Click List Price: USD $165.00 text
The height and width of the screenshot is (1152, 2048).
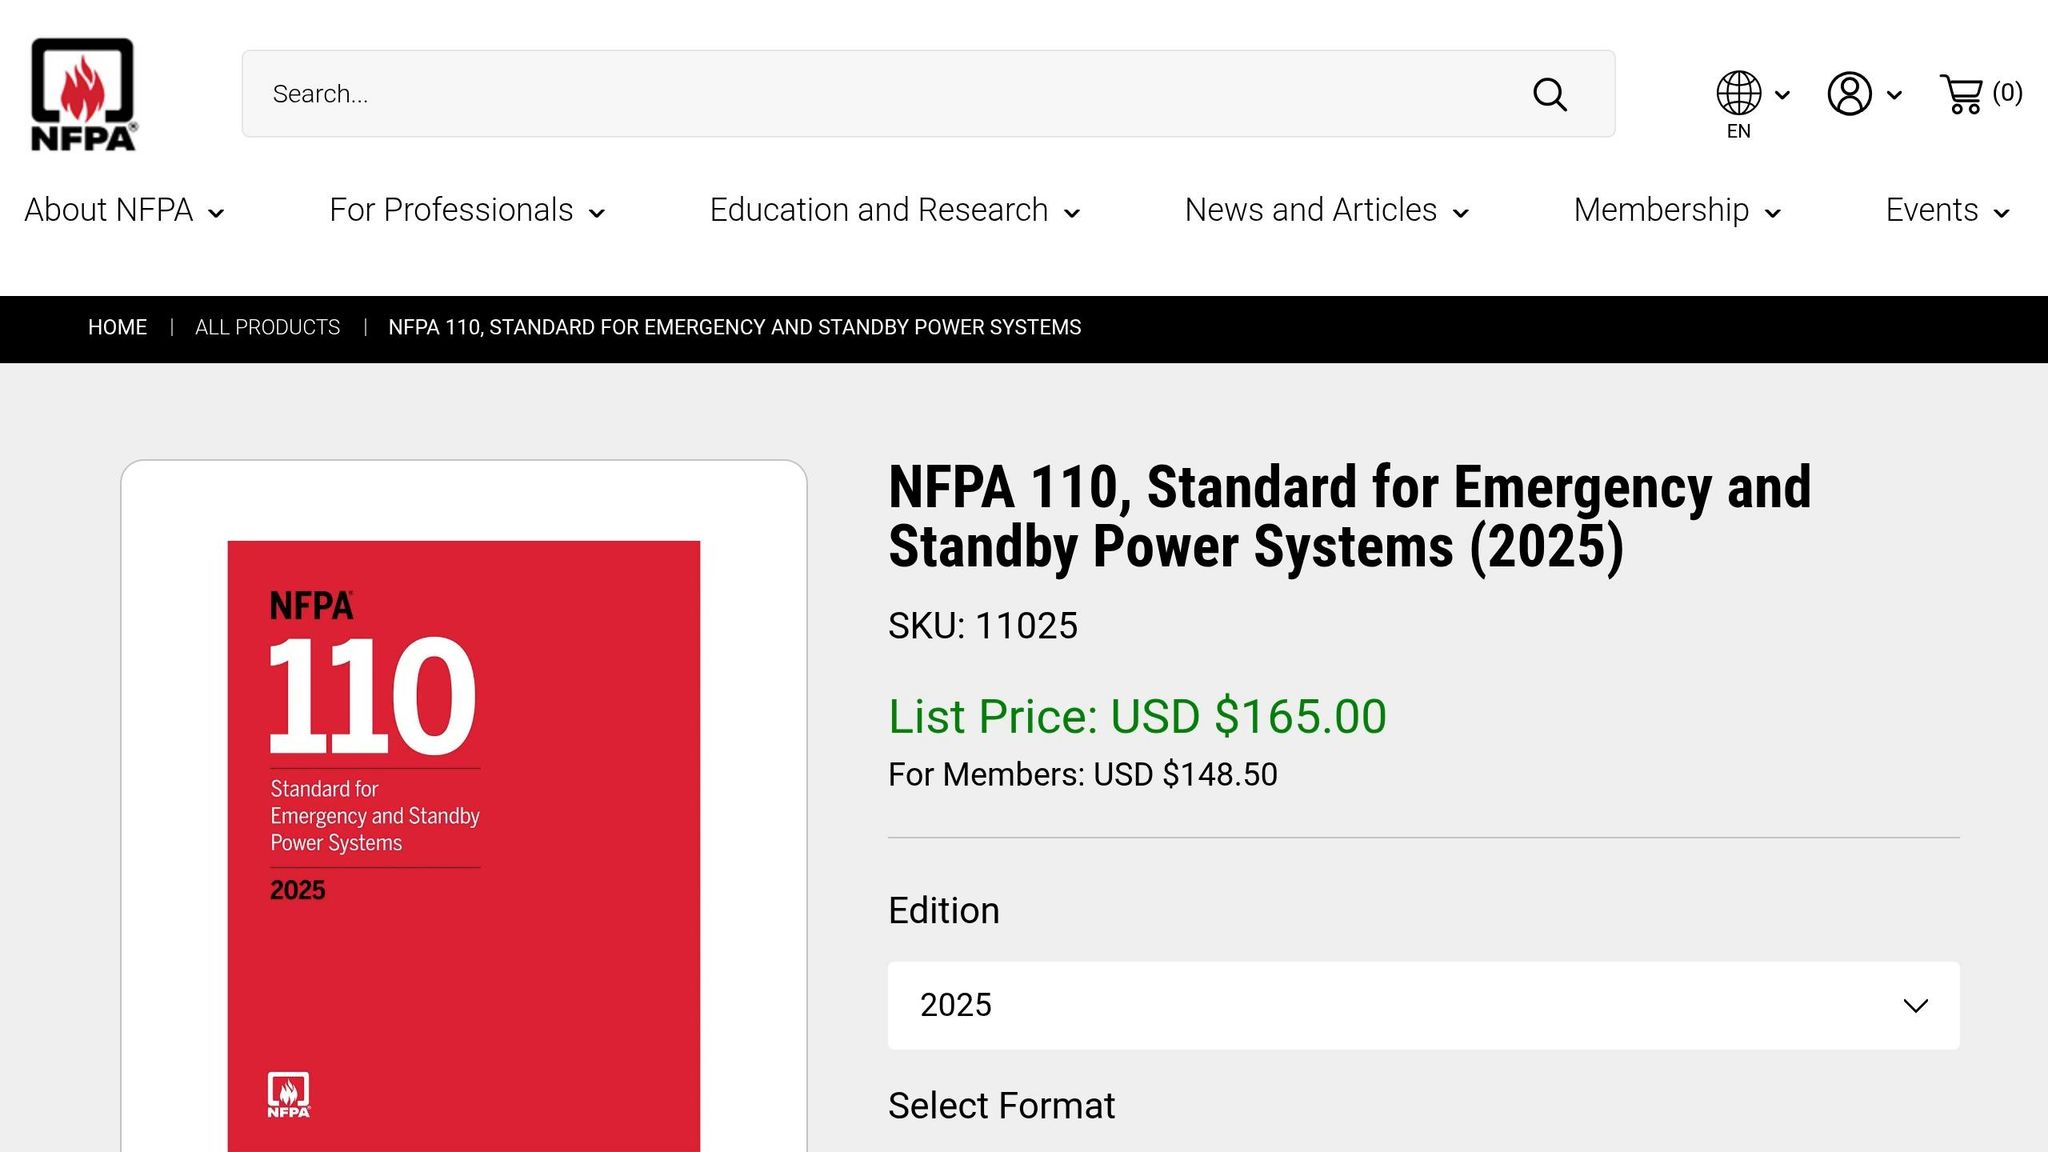(x=1137, y=717)
